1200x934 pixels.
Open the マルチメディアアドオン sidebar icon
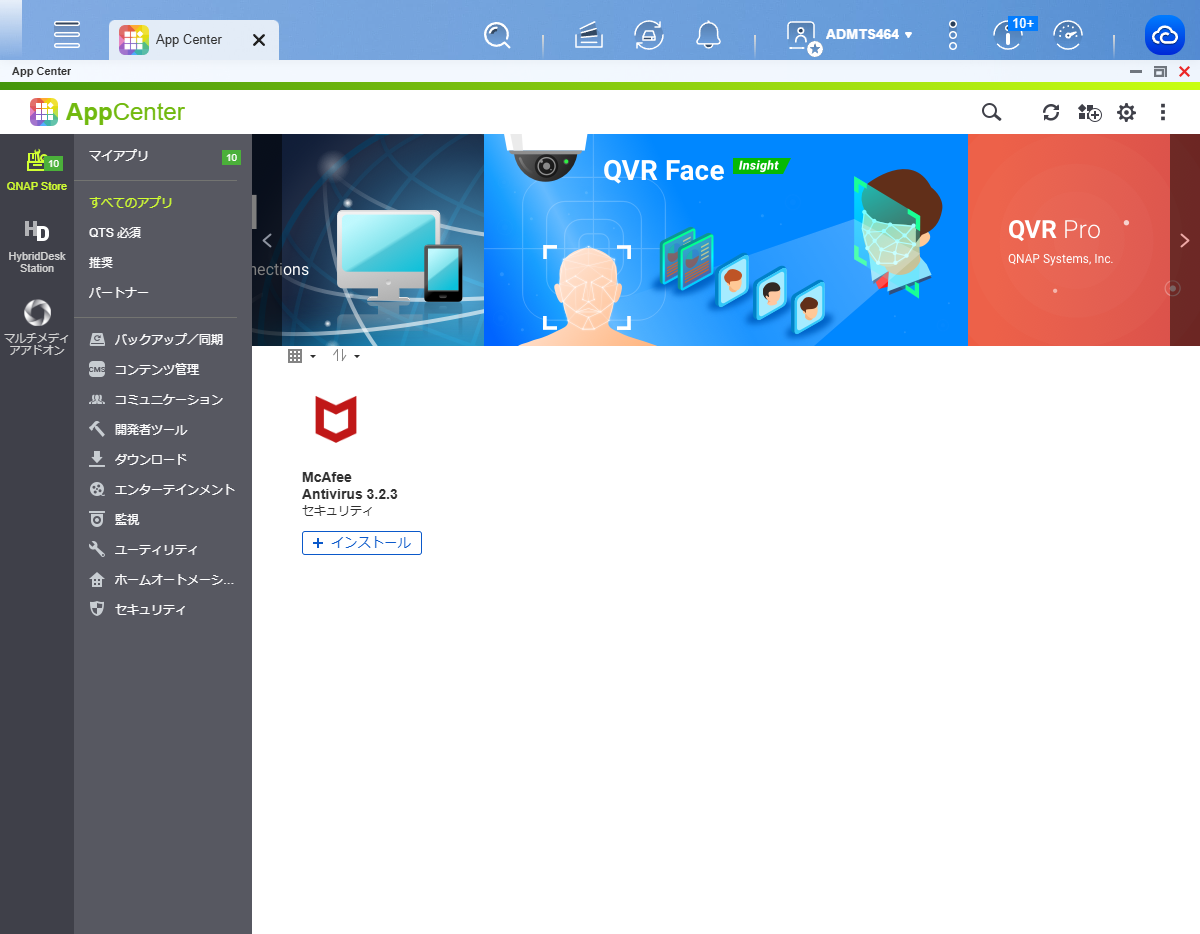[x=37, y=327]
